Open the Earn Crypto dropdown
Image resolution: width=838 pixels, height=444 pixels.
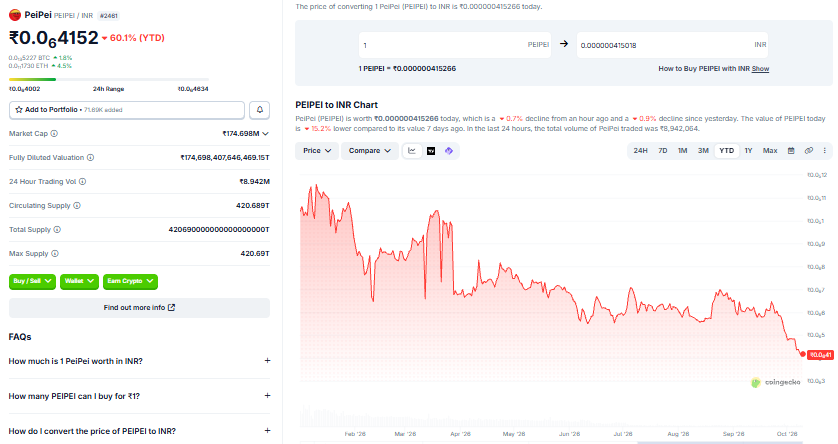click(x=130, y=281)
